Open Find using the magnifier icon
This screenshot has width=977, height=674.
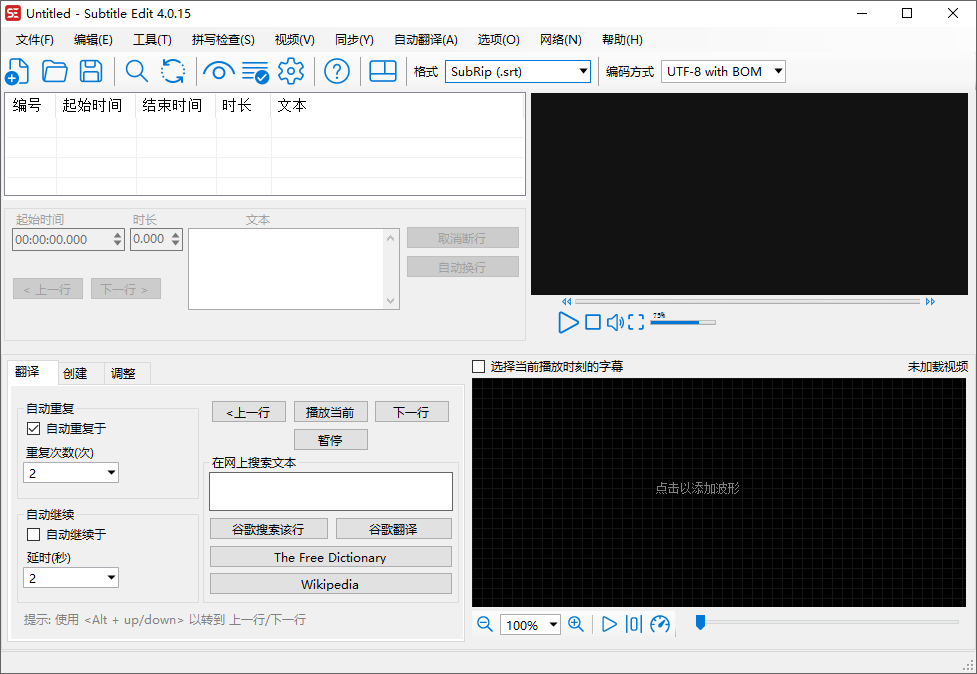point(135,70)
